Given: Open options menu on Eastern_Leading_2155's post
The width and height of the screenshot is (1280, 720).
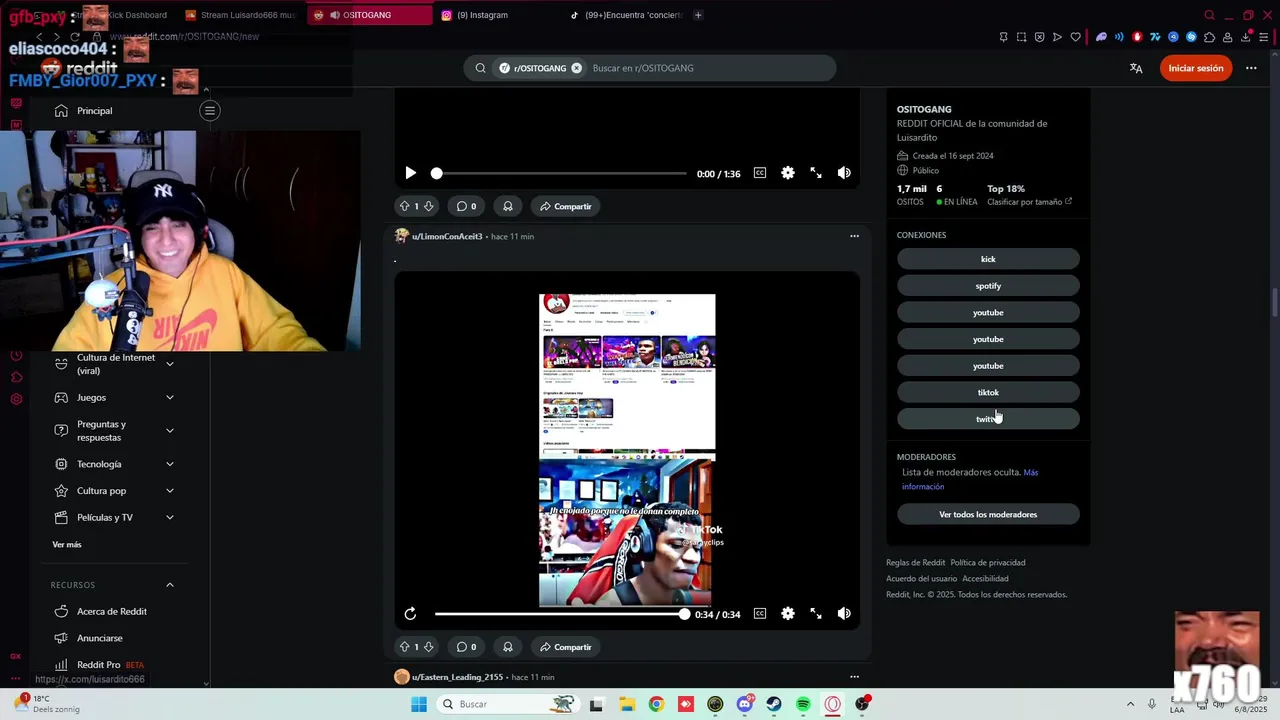Looking at the screenshot, I should pos(854,677).
